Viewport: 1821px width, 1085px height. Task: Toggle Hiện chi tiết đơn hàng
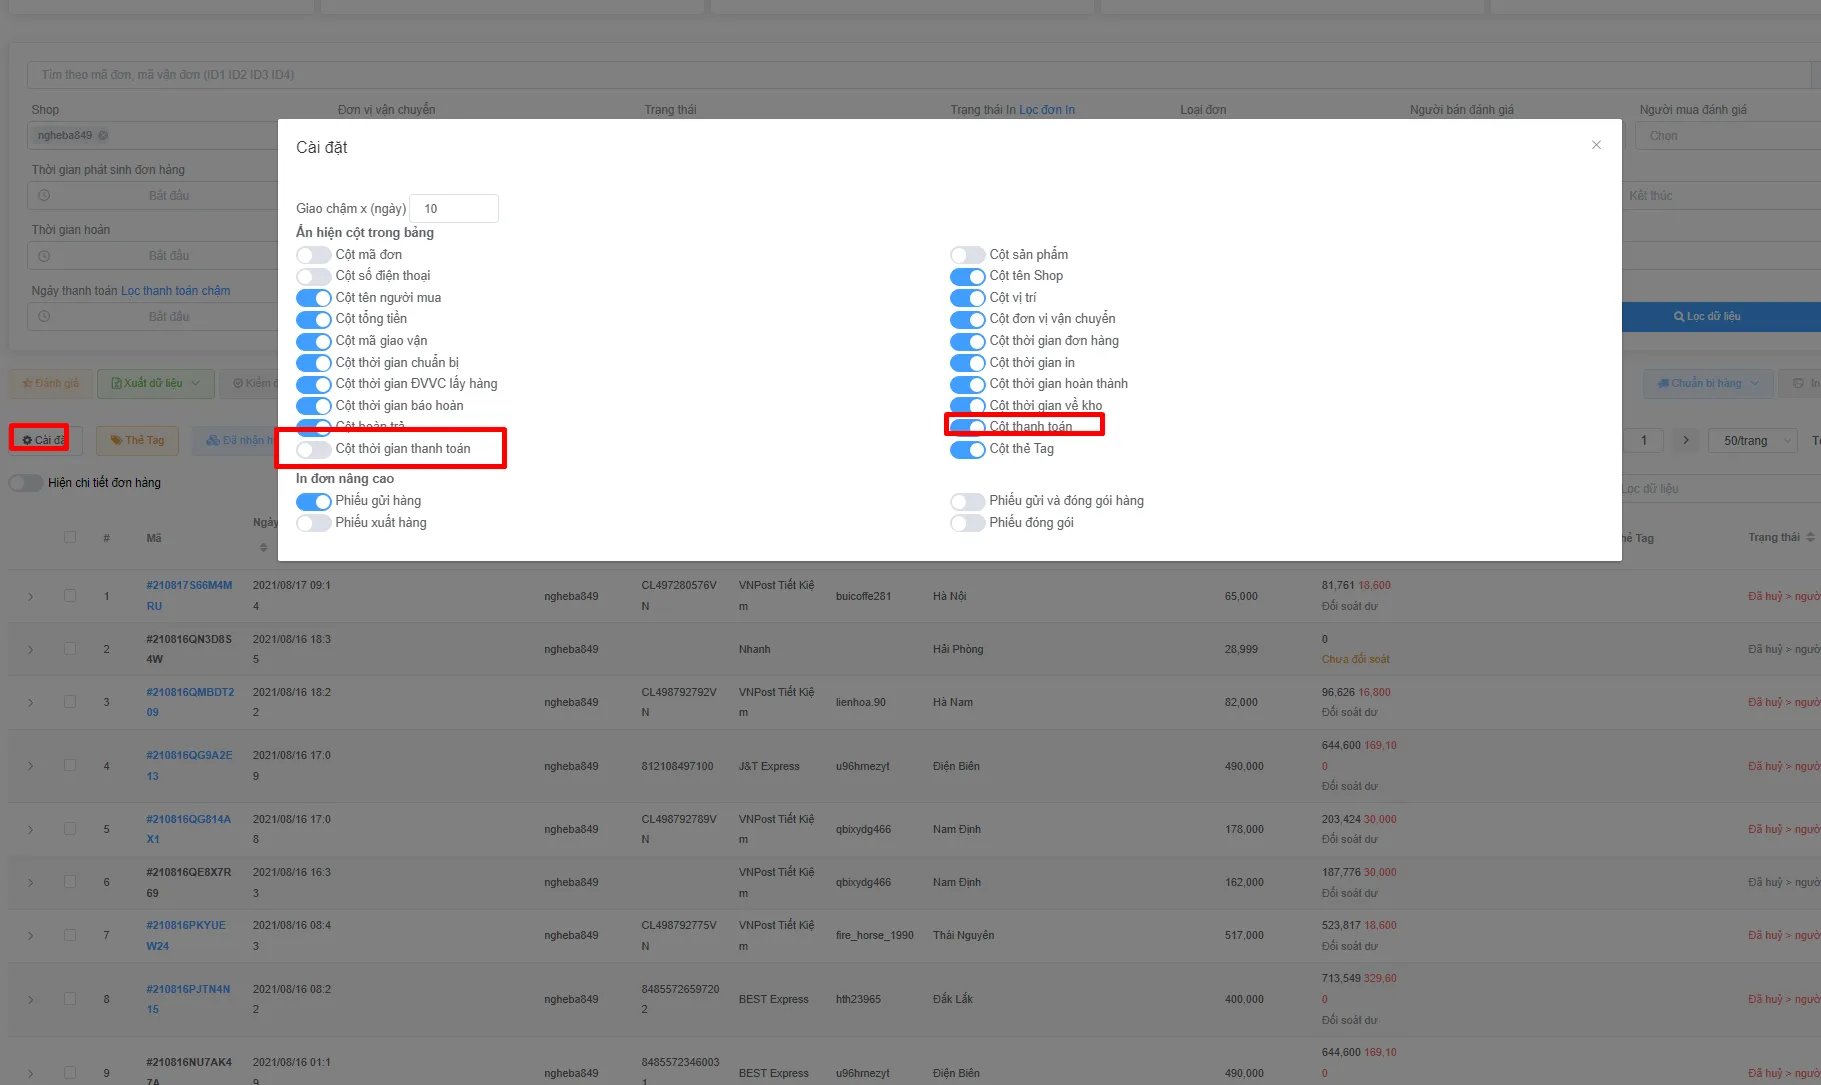26,483
